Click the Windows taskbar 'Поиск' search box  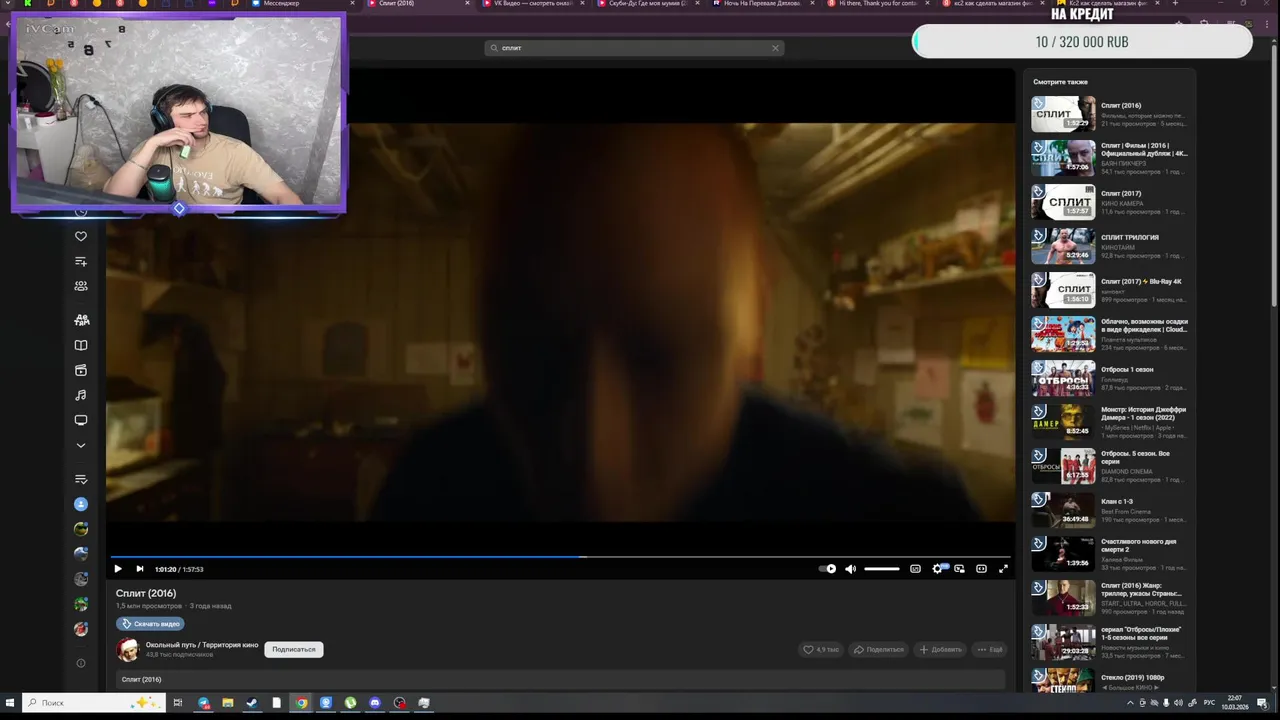pyautogui.click(x=94, y=703)
